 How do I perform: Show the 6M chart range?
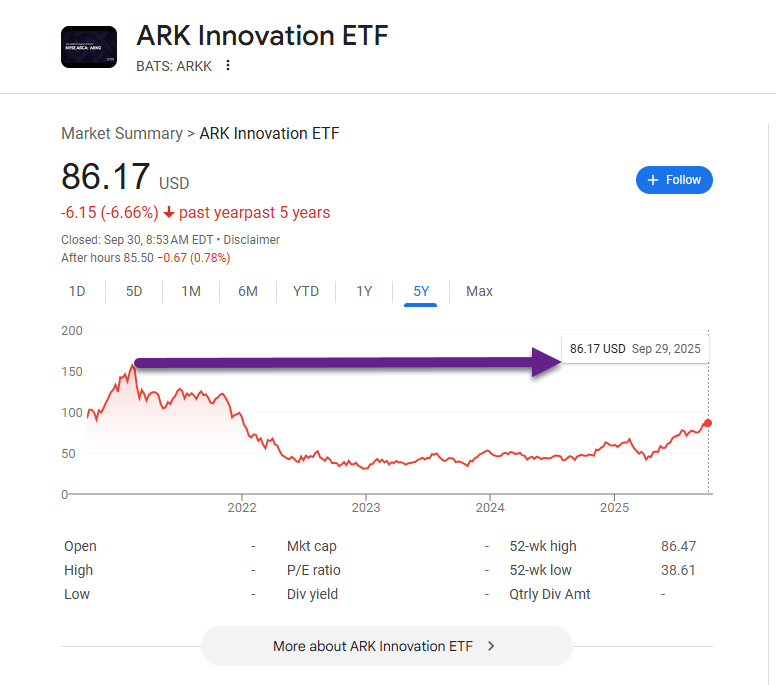point(248,291)
